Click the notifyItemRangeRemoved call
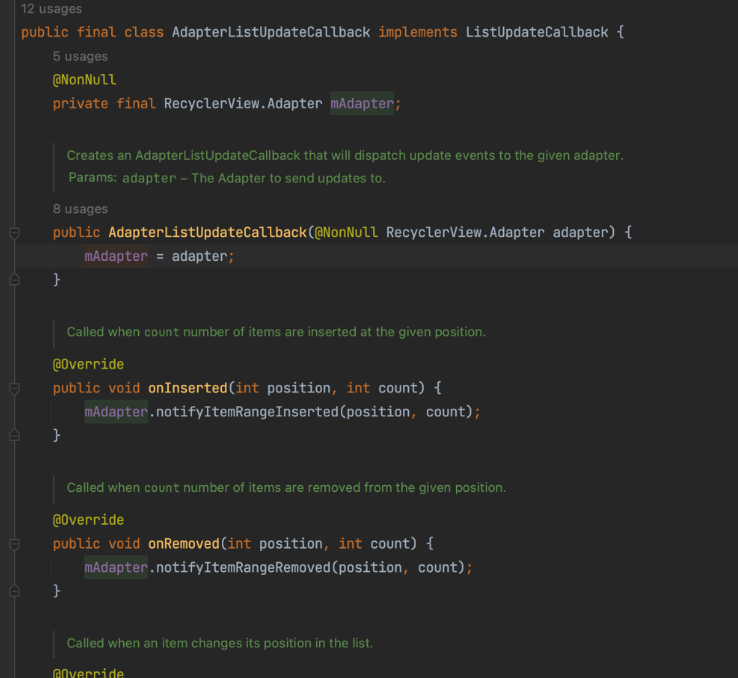Screen dimensions: 738x678 243,568
